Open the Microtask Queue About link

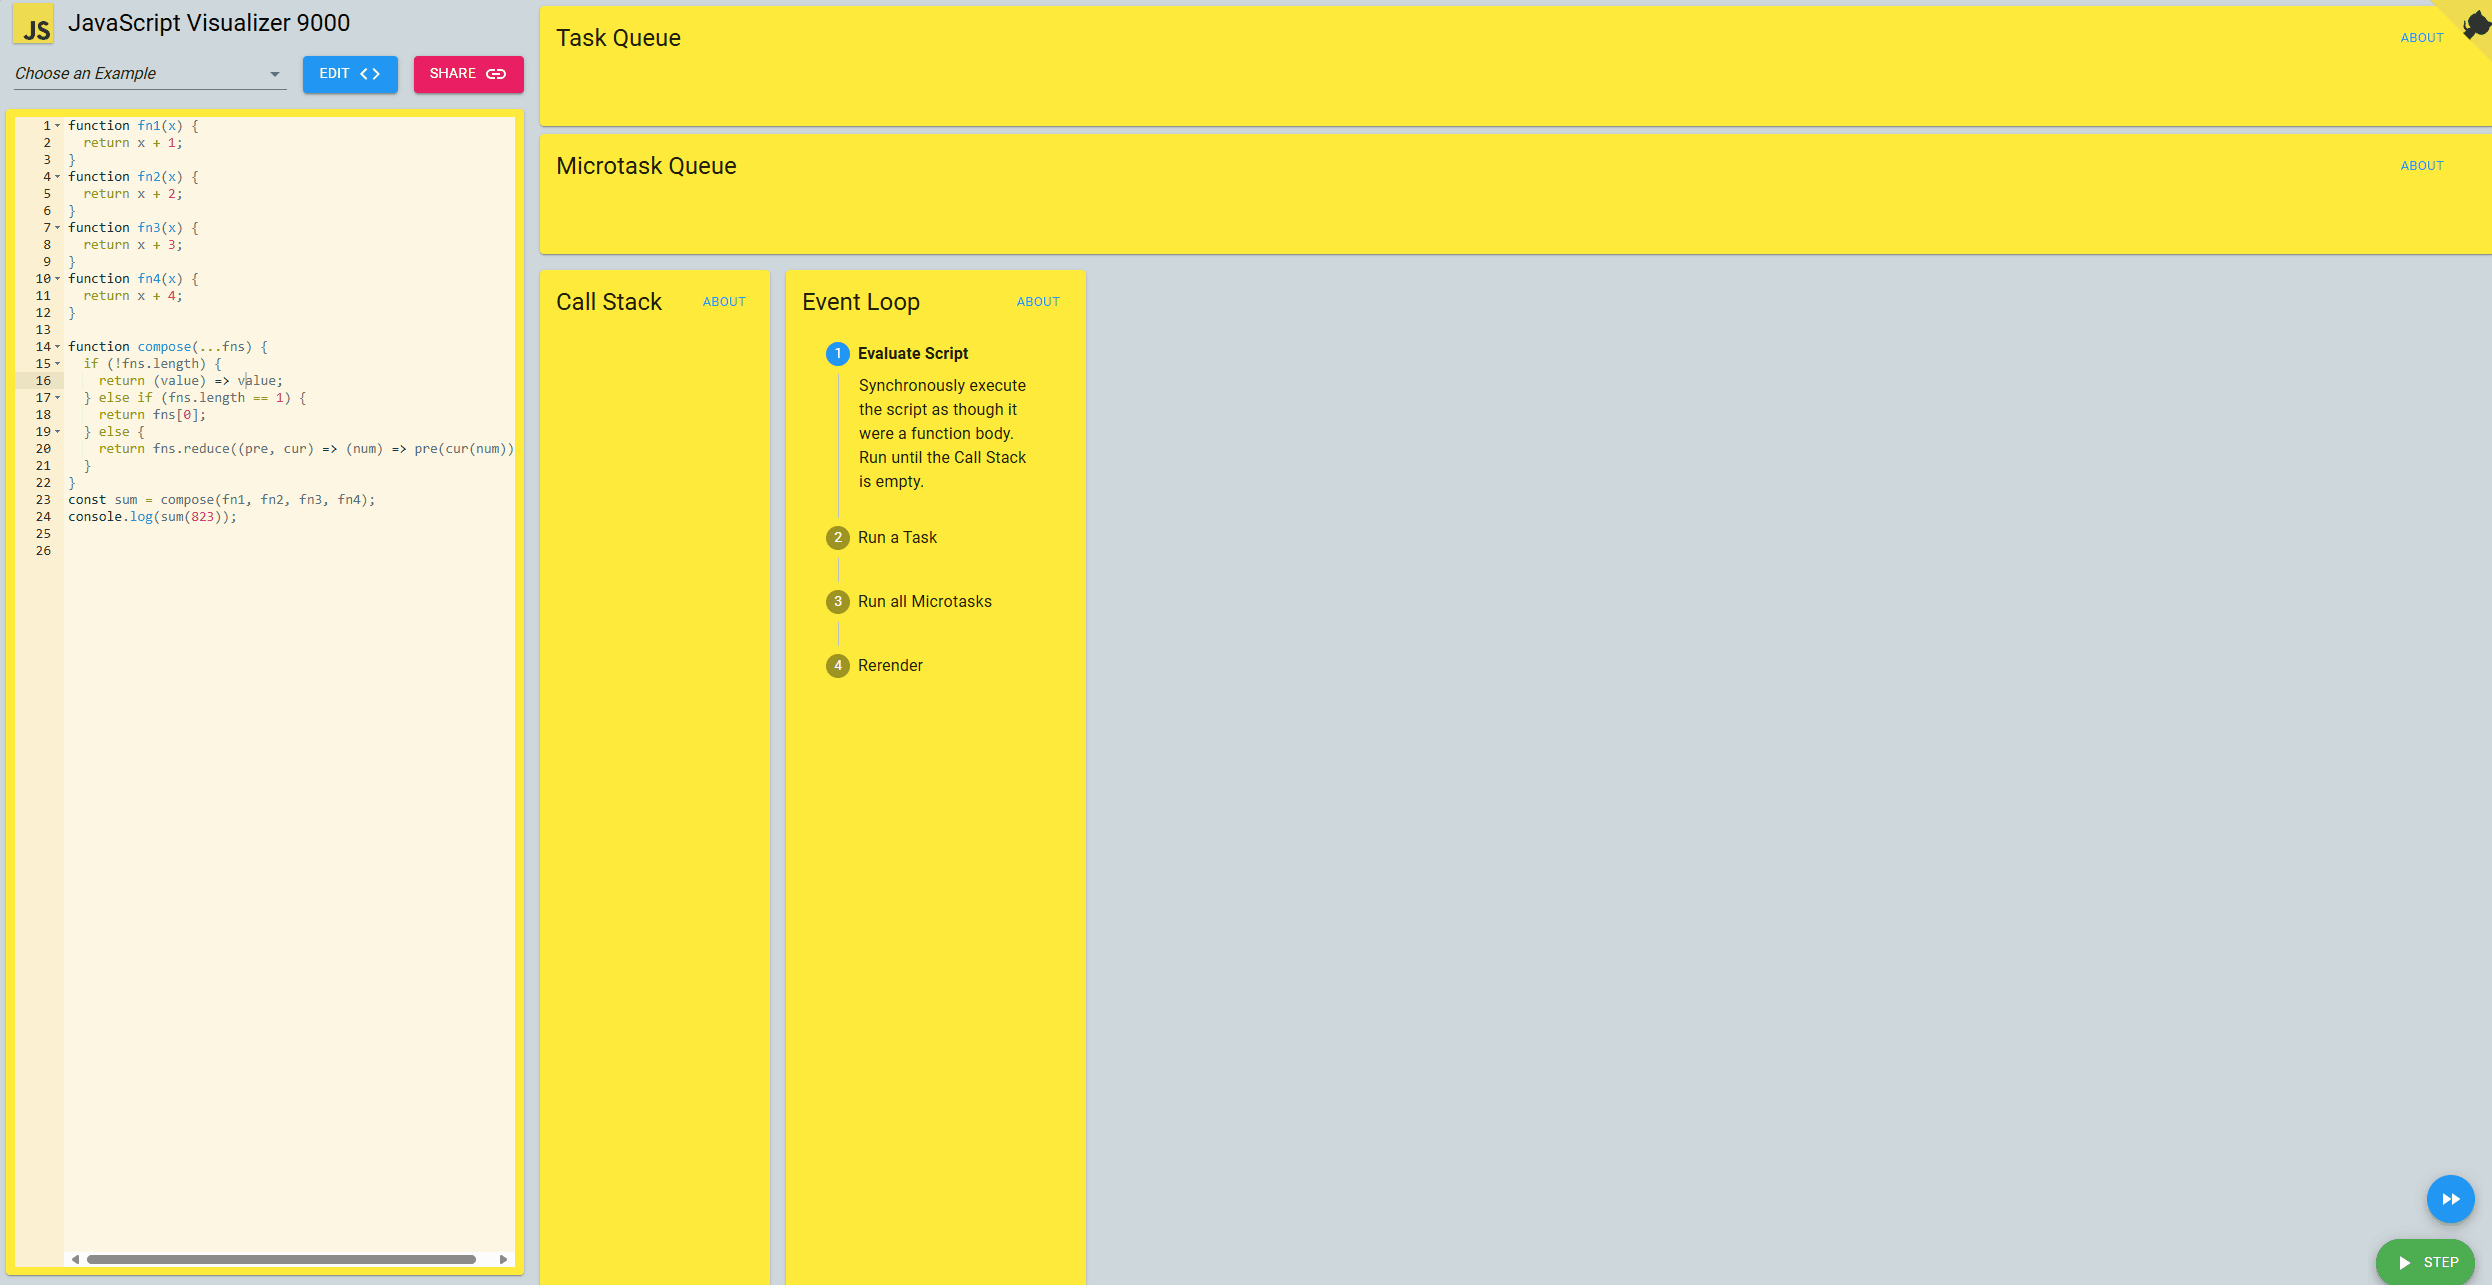(2421, 166)
